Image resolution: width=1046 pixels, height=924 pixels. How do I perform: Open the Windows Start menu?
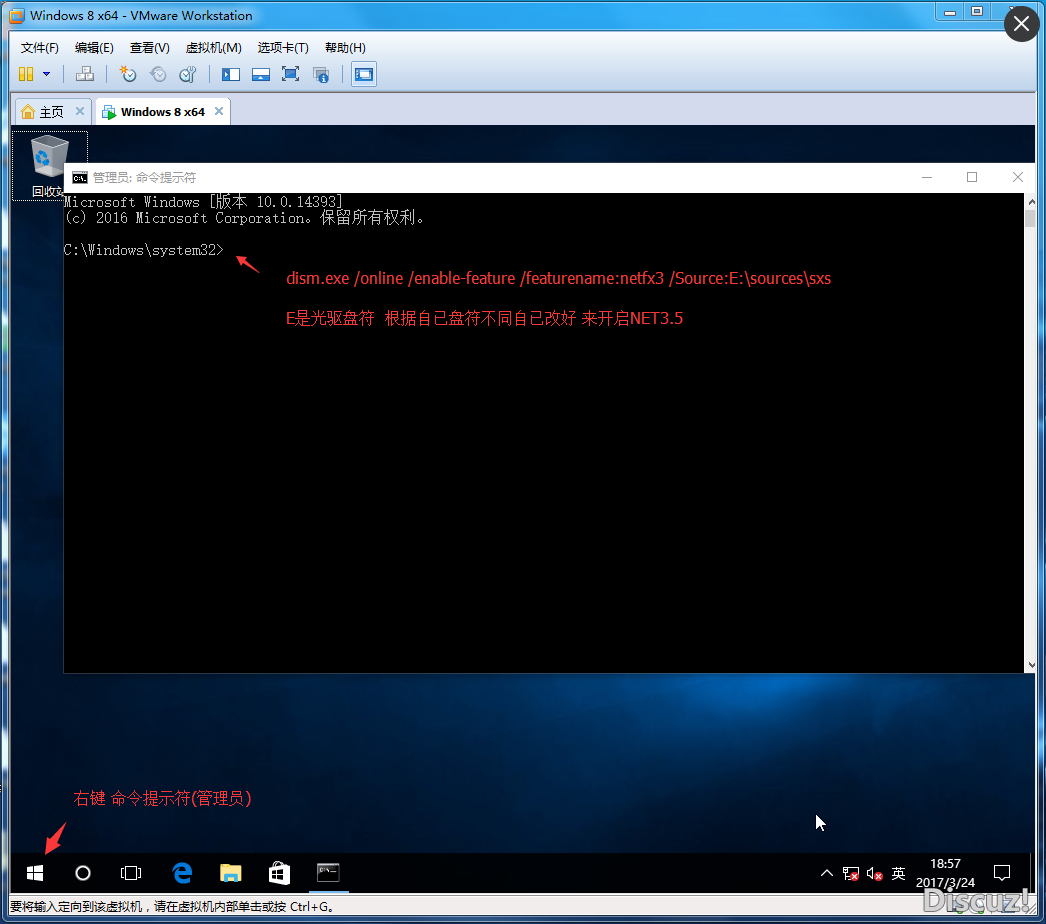35,873
